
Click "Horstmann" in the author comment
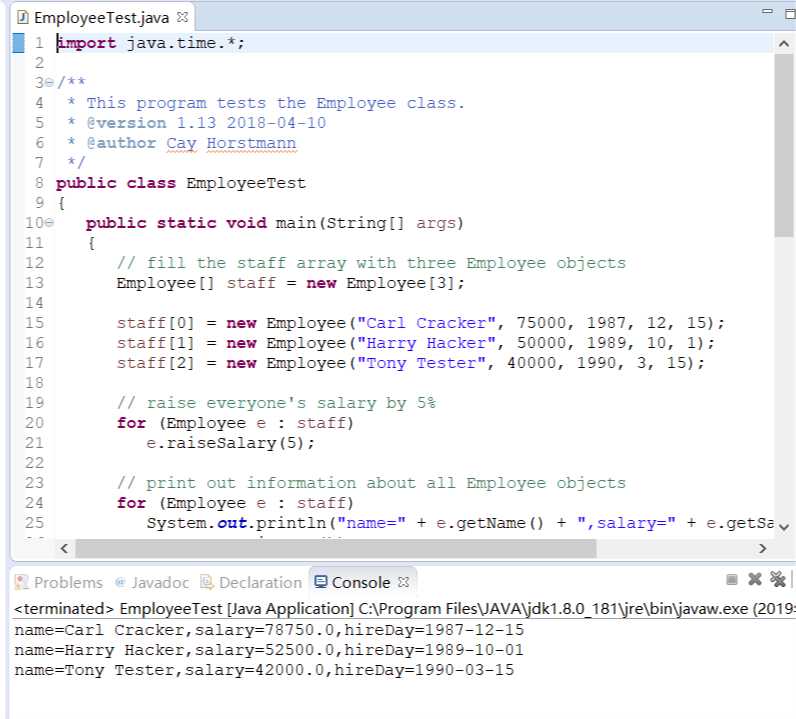[x=251, y=143]
